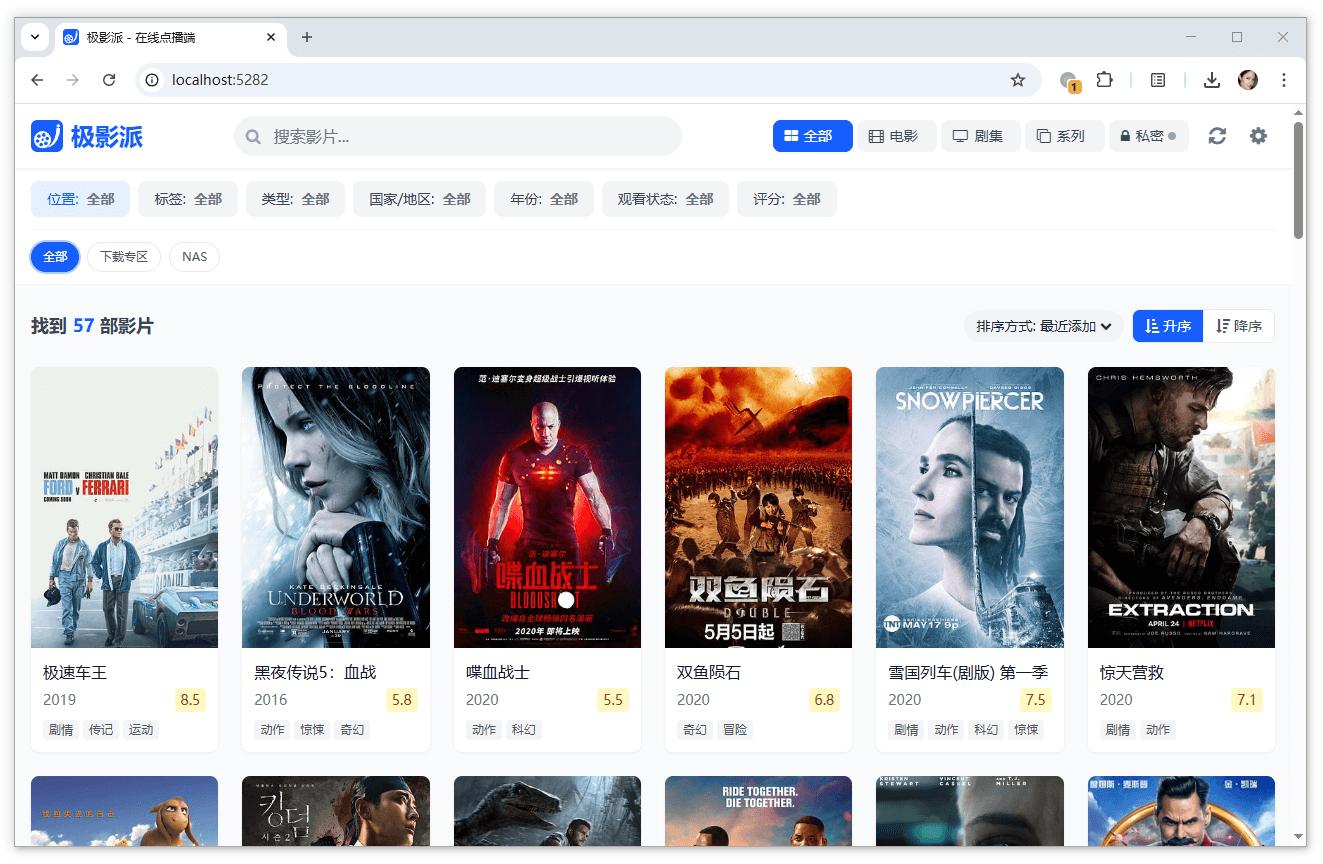Image resolution: width=1323 pixels, height=864 pixels.
Task: Switch to the 剧集 tab
Action: click(979, 136)
